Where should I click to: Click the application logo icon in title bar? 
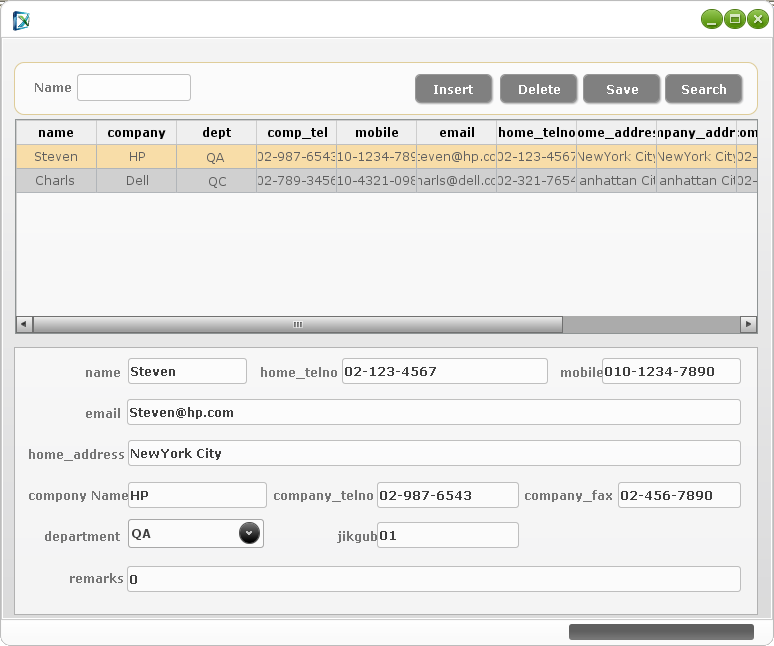[x=21, y=20]
